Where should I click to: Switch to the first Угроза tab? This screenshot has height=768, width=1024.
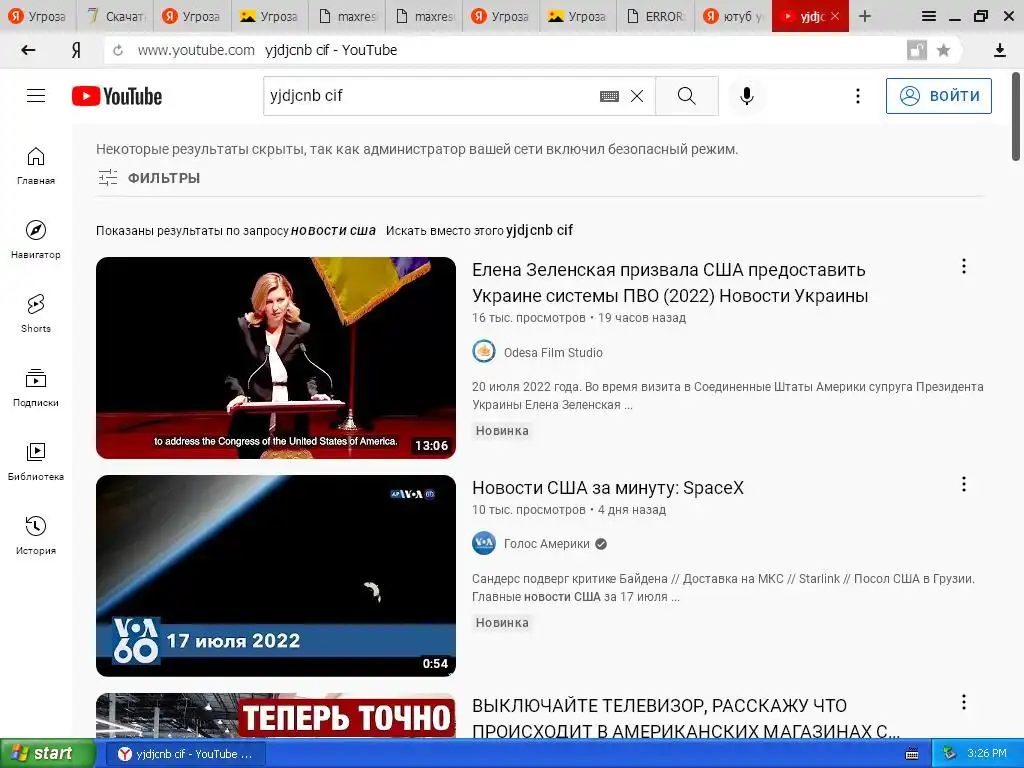point(38,16)
